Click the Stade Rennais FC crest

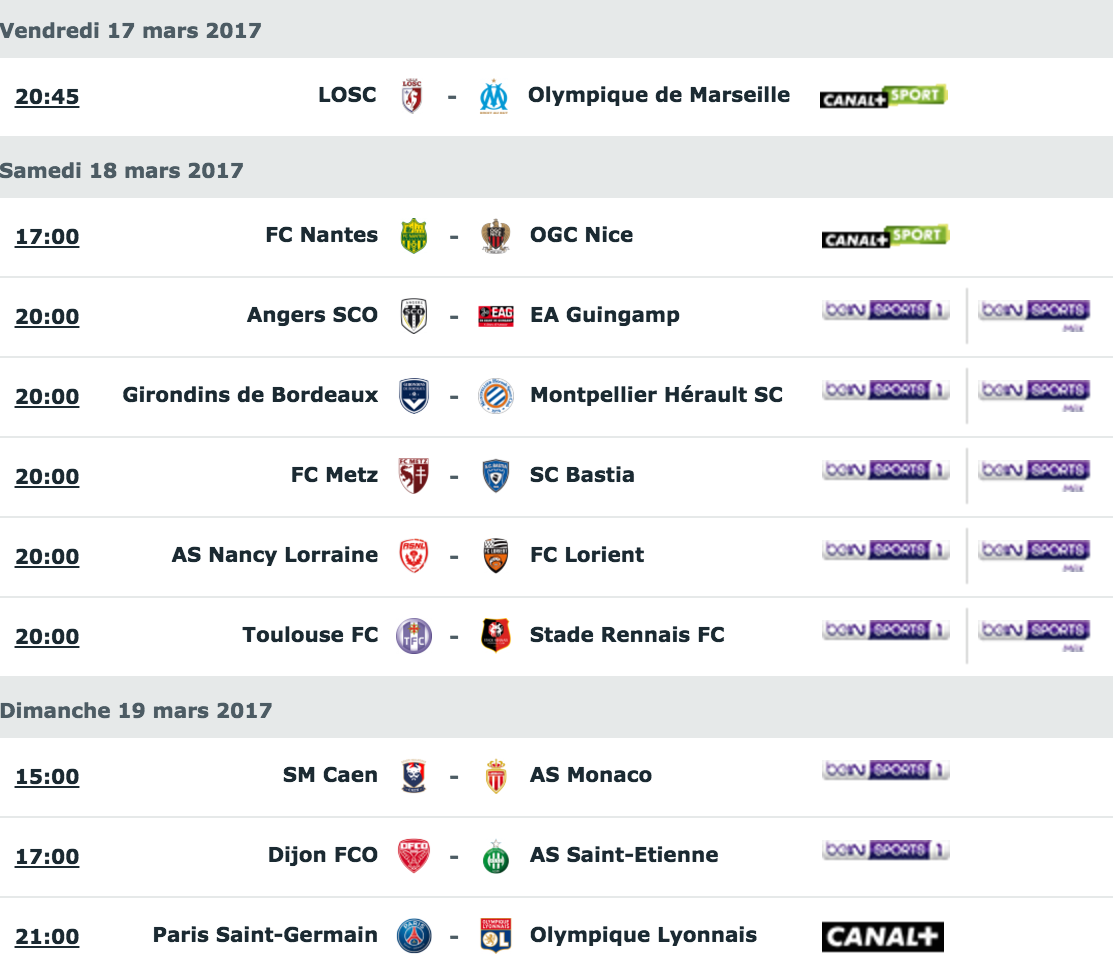pos(495,635)
